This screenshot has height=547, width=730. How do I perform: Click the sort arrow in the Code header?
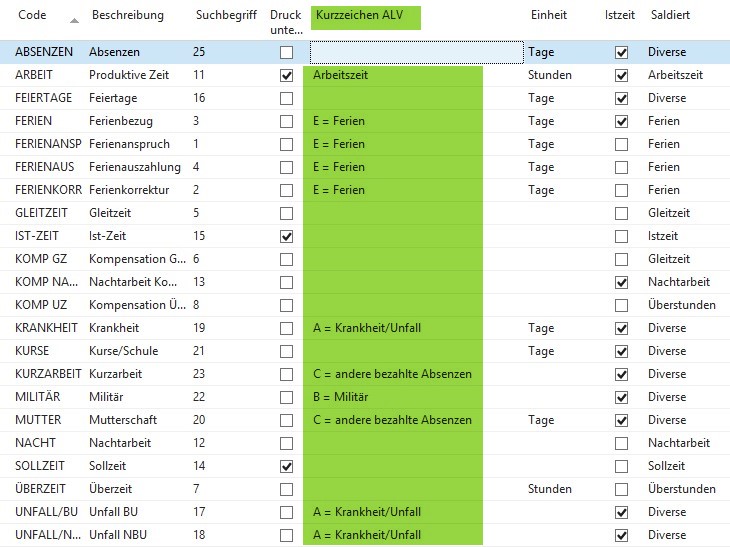[74, 20]
